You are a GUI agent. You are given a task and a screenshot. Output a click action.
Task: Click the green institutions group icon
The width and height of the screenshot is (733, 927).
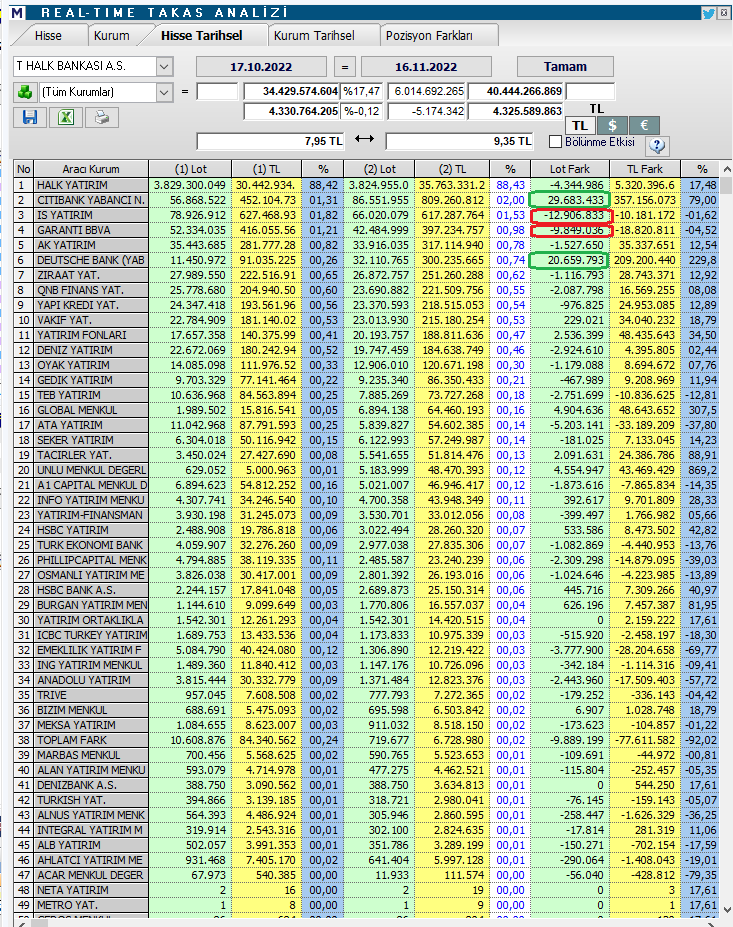25,92
